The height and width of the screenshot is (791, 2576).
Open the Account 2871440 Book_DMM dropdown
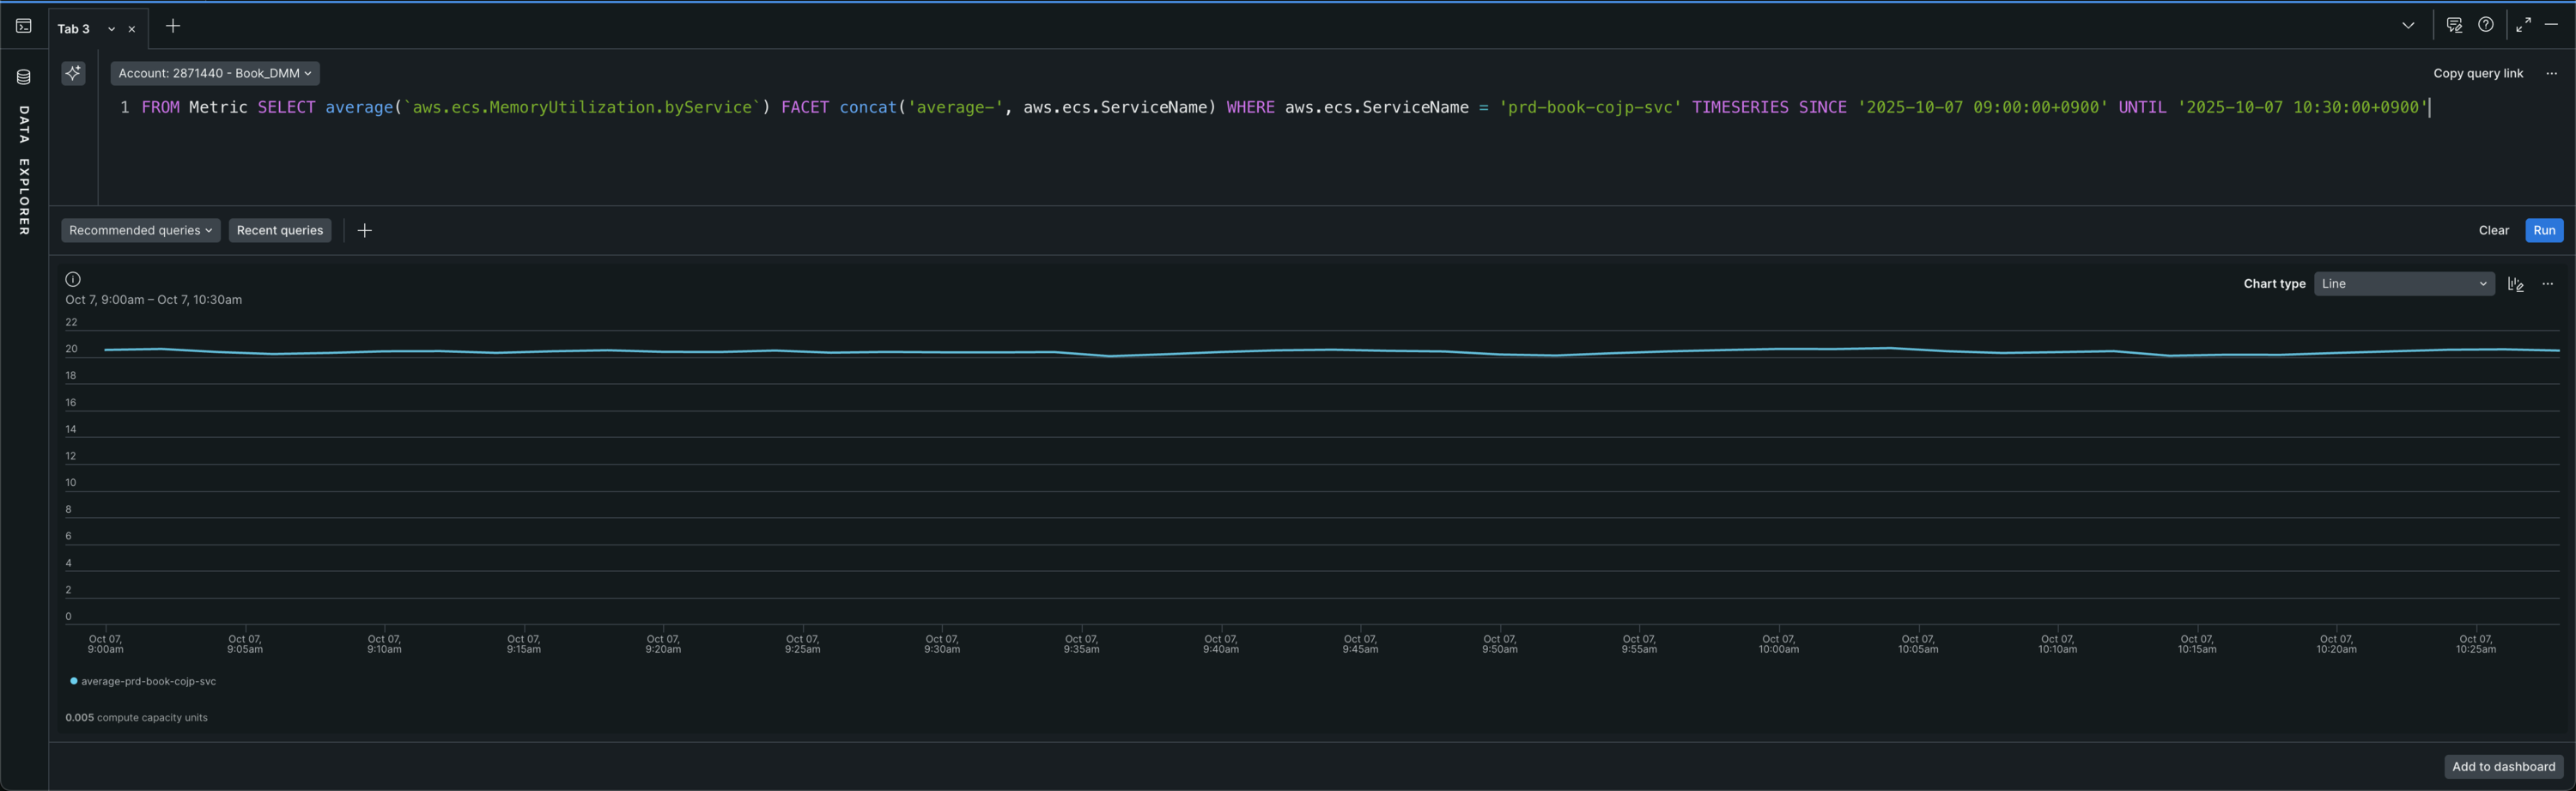click(x=215, y=73)
